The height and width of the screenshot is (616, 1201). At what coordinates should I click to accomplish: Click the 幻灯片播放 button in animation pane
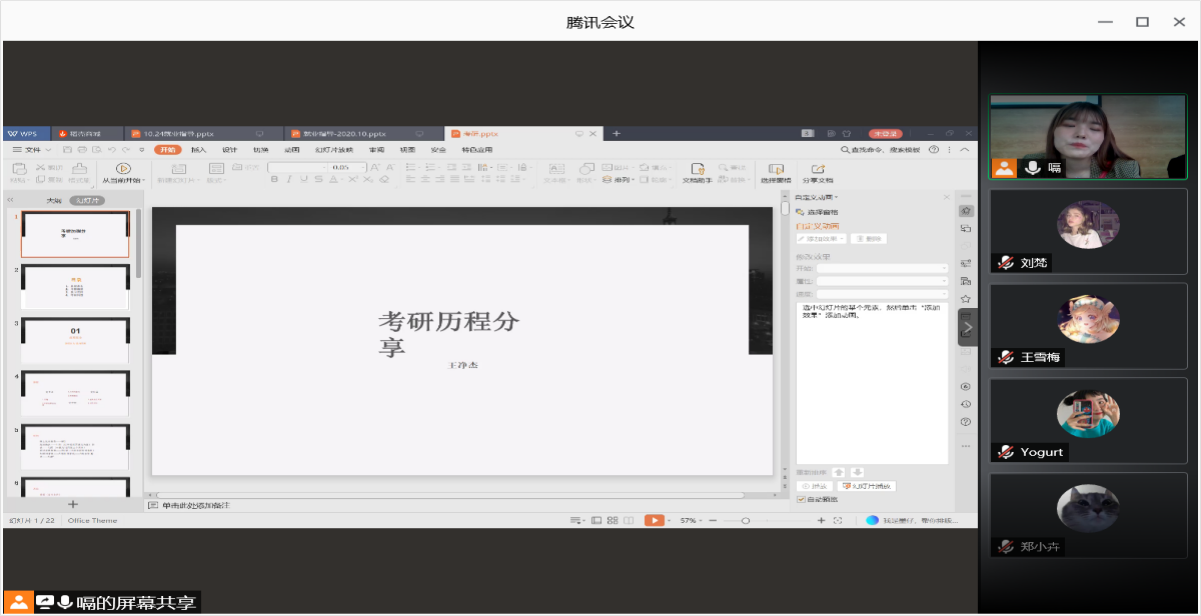[x=866, y=486]
